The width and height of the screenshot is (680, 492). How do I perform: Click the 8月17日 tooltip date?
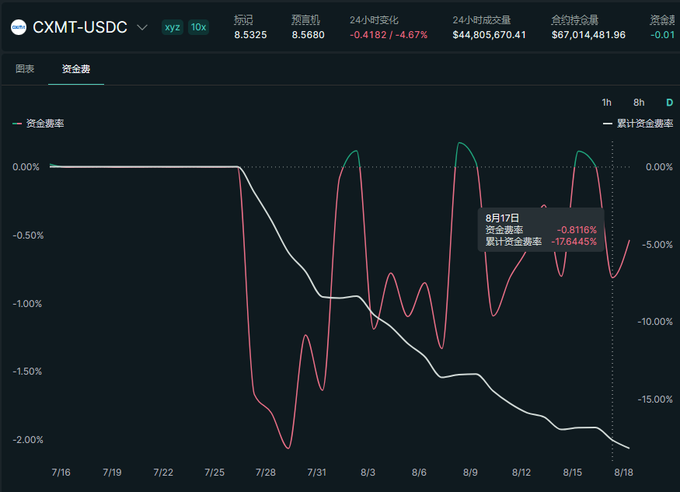pyautogui.click(x=502, y=218)
